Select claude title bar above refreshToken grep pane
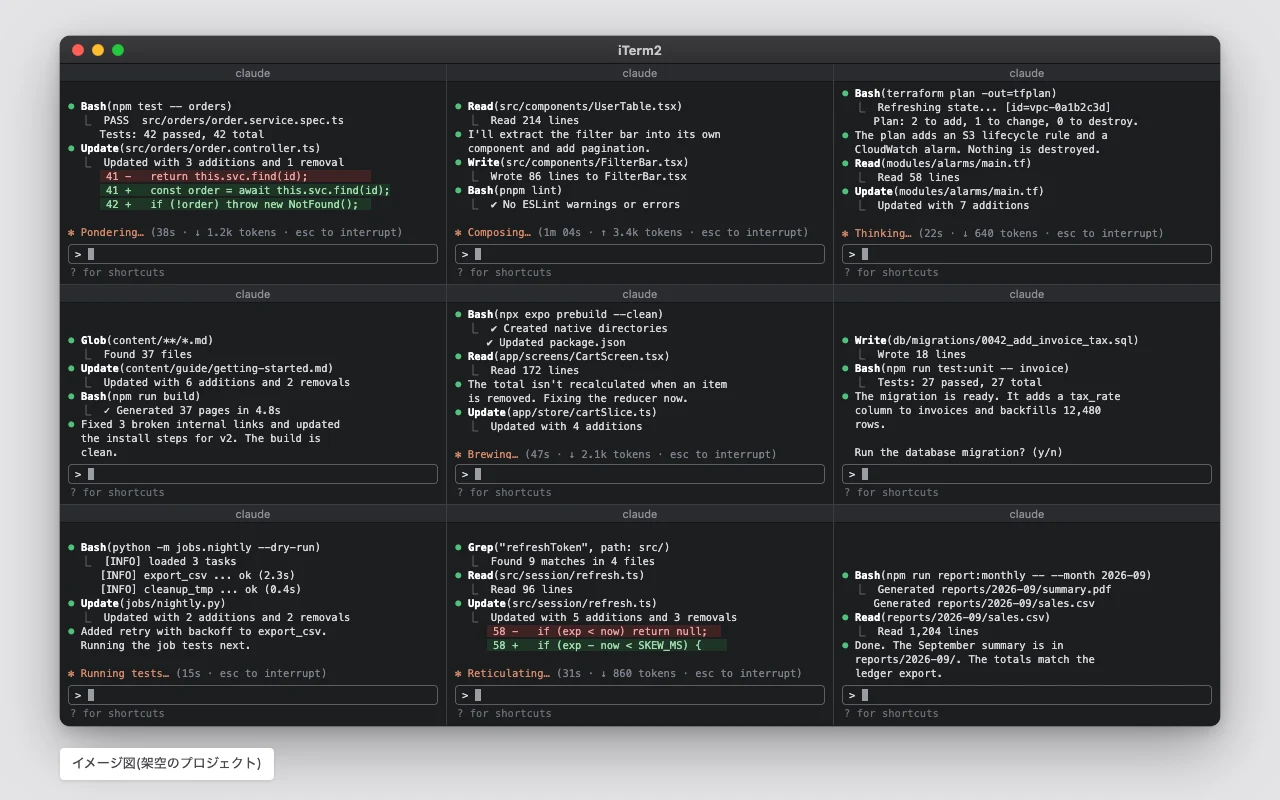 [640, 514]
